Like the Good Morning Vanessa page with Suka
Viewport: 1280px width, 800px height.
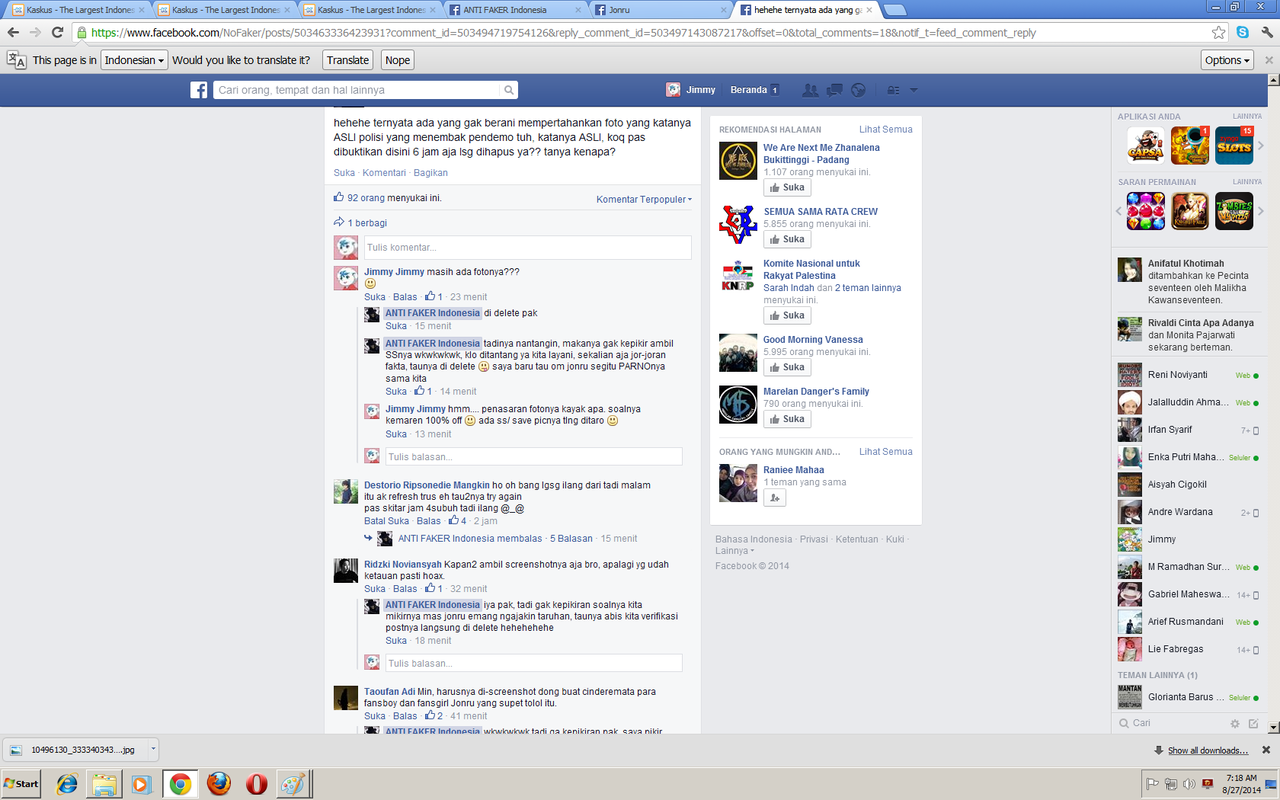[x=787, y=367]
